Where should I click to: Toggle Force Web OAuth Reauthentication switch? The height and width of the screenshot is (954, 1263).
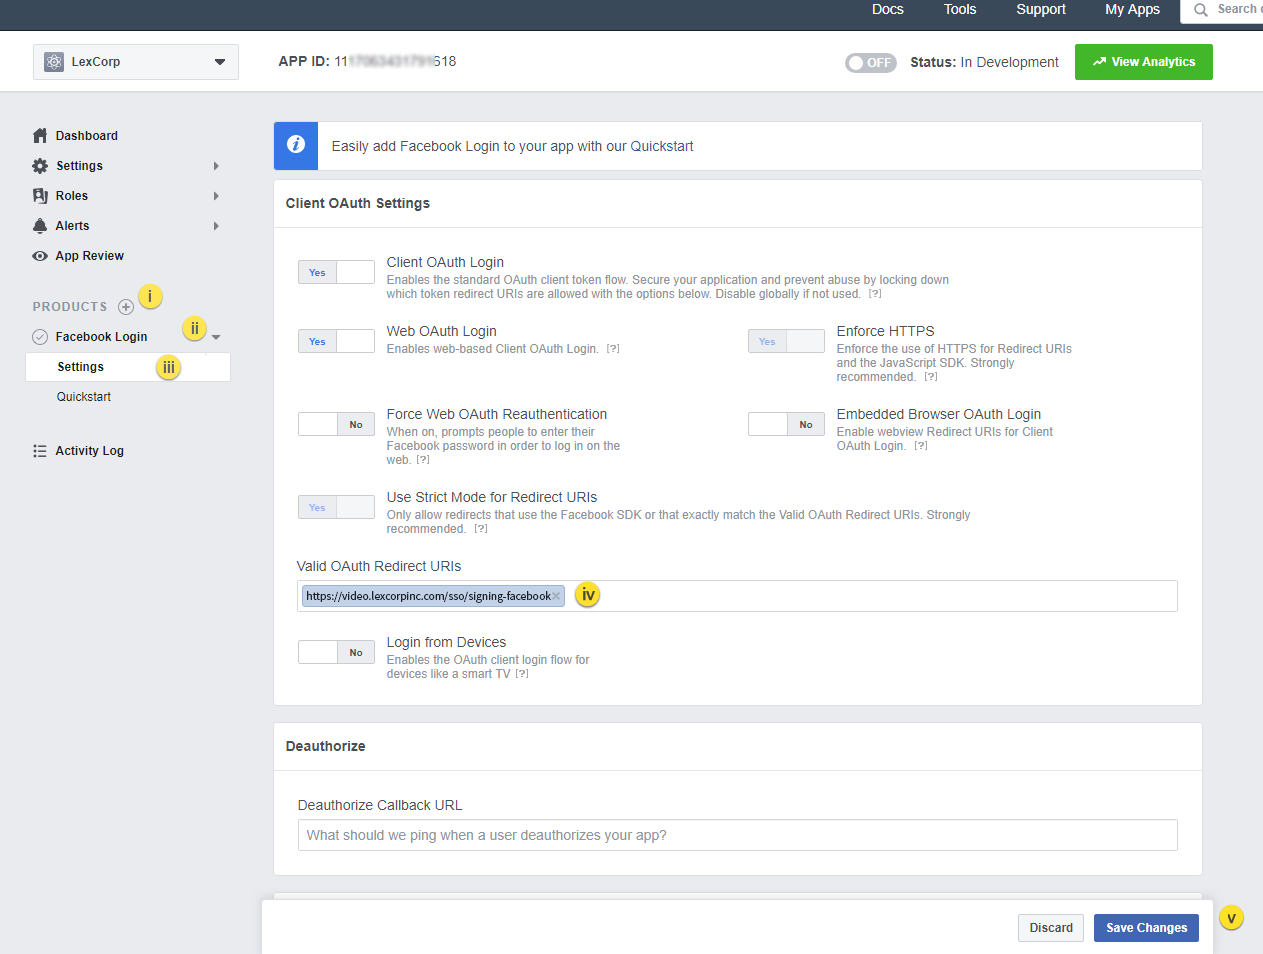tap(336, 424)
